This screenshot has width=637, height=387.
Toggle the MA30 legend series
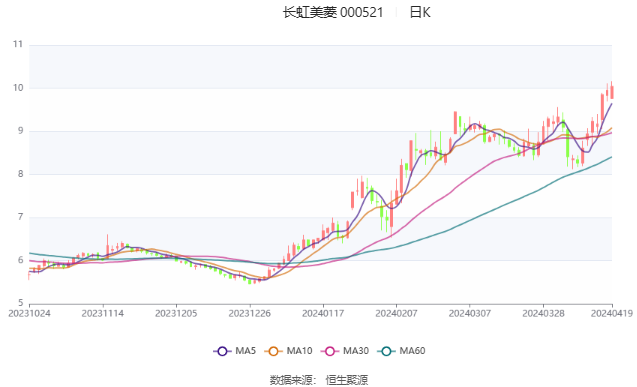tap(345, 351)
